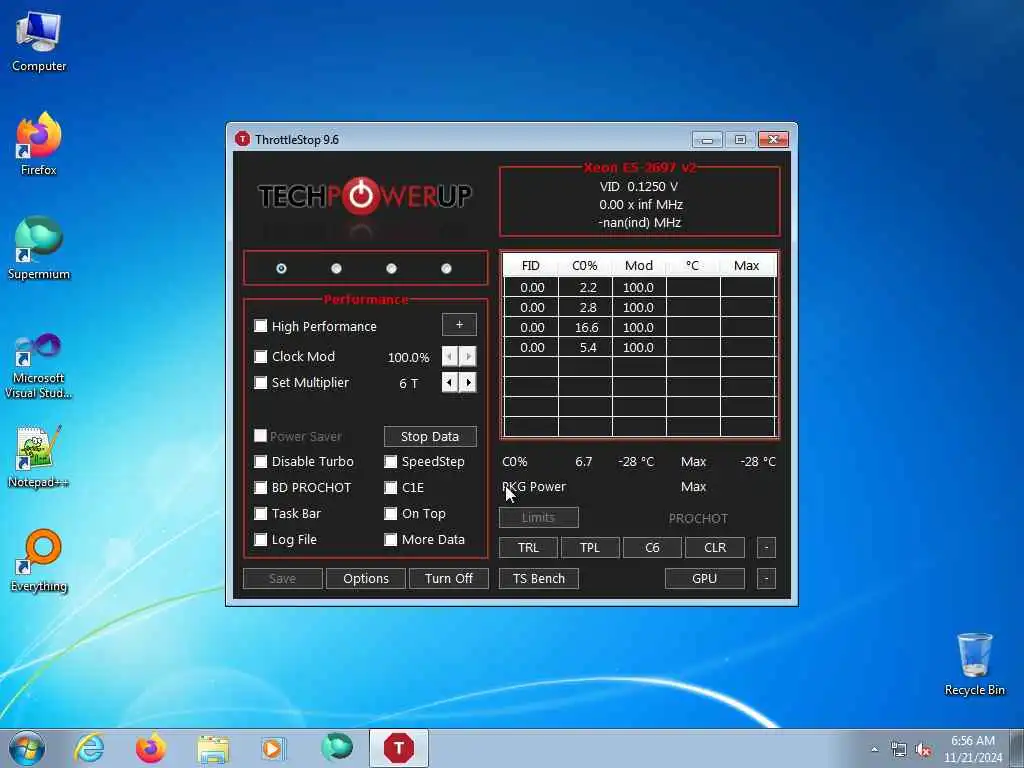Click the °C column header
This screenshot has height=768, width=1024.
692,265
